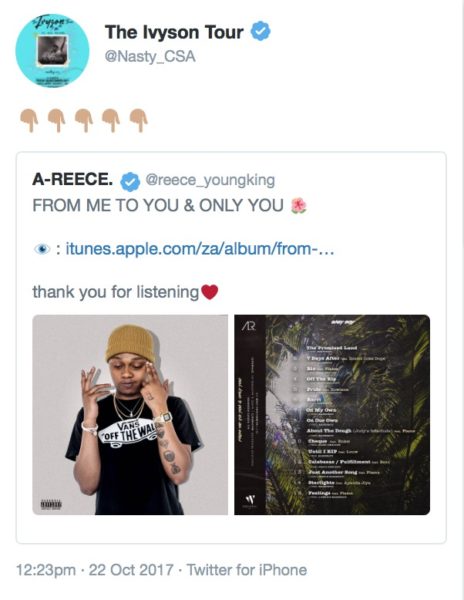Click the Twitter for iPhone source label

click(247, 570)
